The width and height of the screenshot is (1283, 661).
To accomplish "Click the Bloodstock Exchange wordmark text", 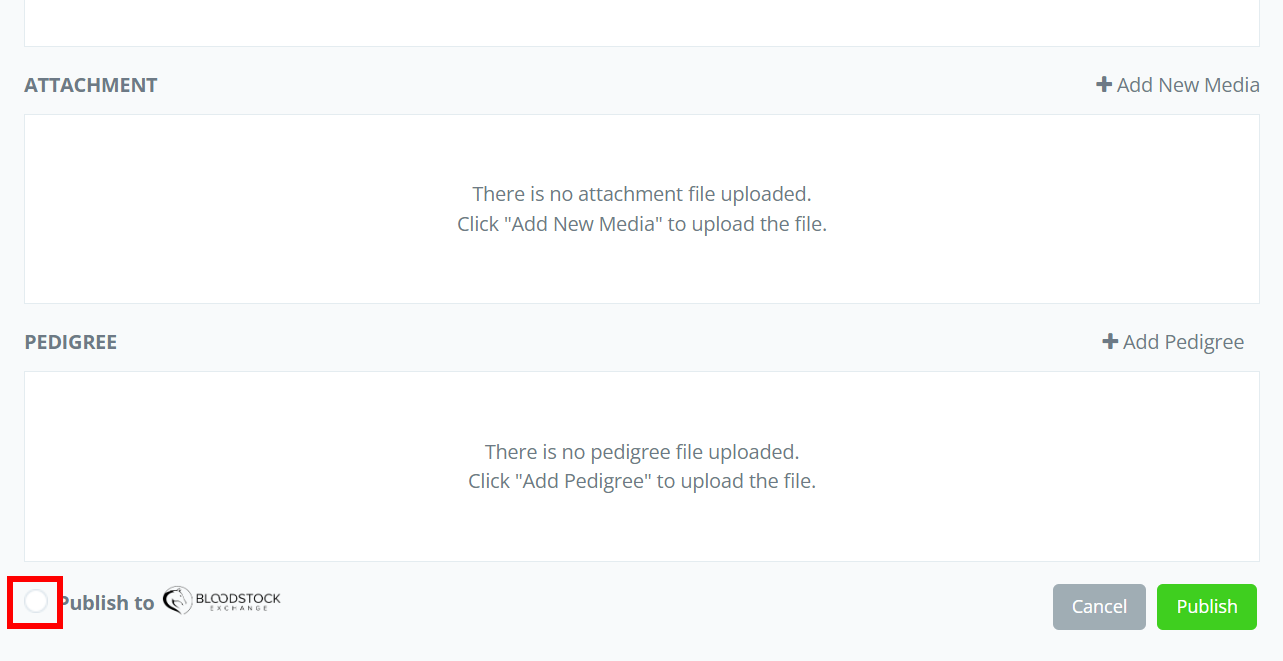I will pyautogui.click(x=238, y=600).
